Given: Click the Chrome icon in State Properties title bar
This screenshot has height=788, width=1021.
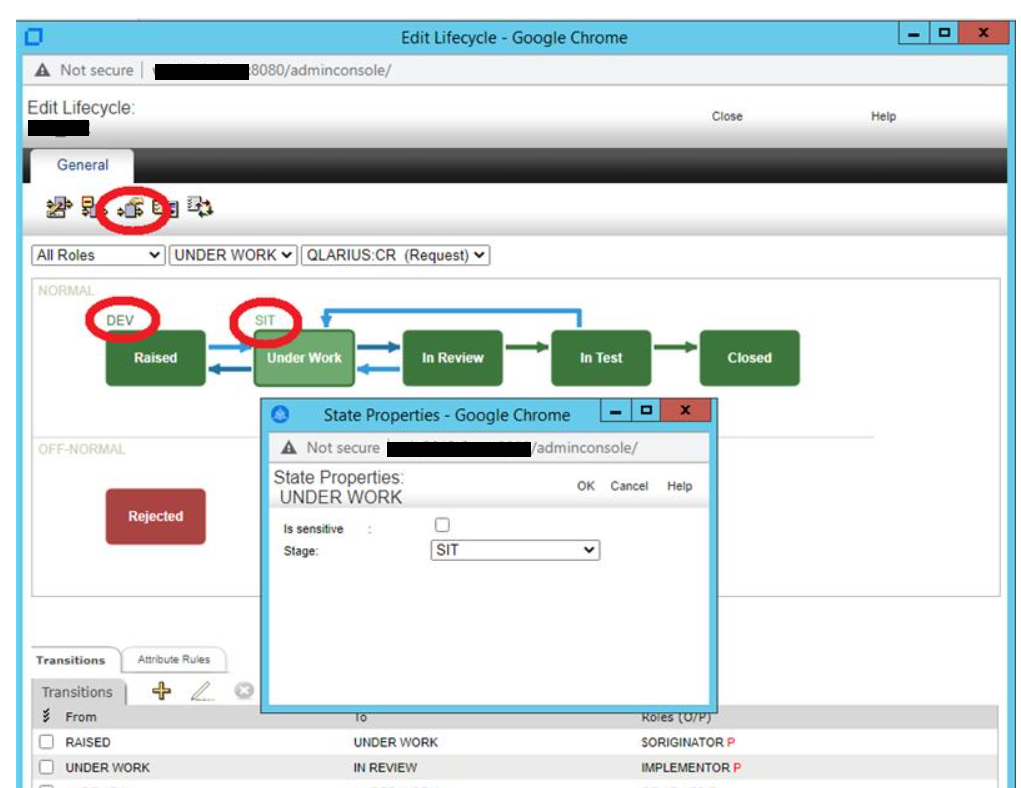Looking at the screenshot, I should pos(280,414).
